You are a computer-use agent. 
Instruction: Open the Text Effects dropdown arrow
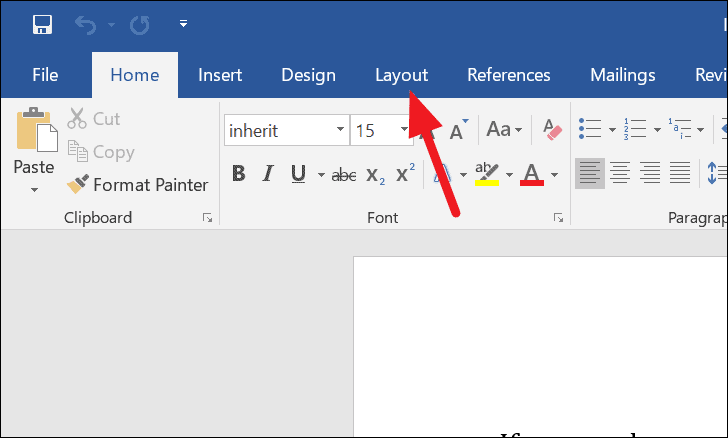463,175
